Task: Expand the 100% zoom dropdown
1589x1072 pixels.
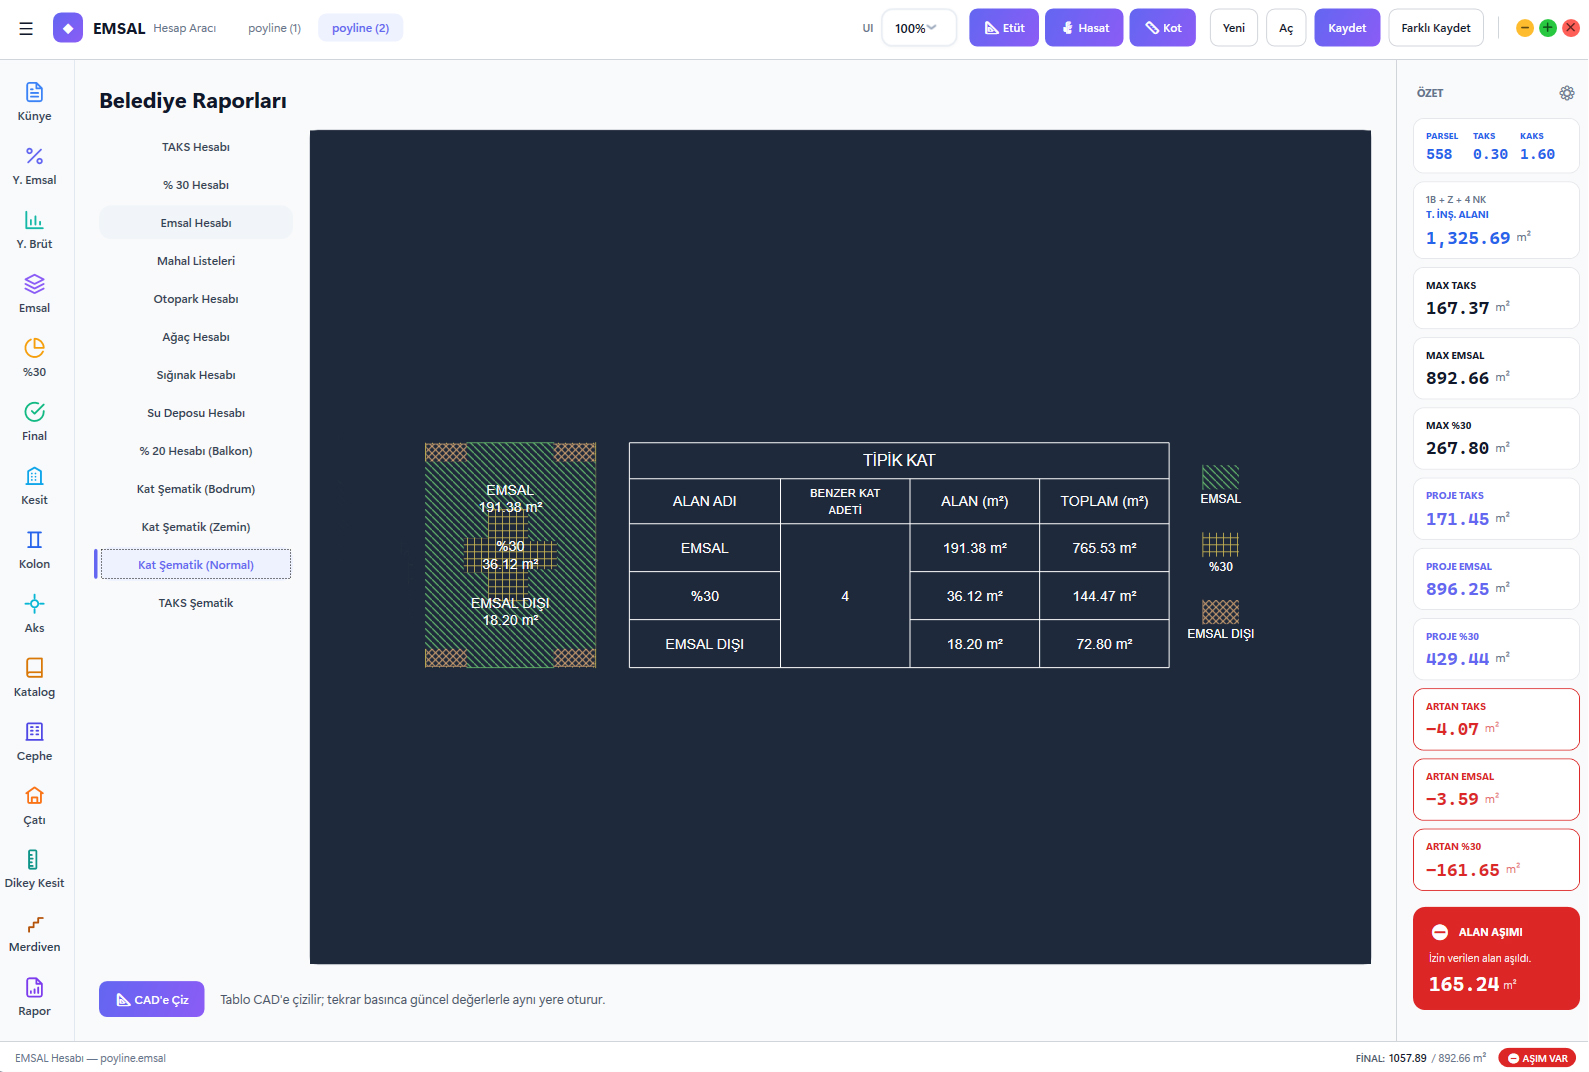Action: click(919, 28)
